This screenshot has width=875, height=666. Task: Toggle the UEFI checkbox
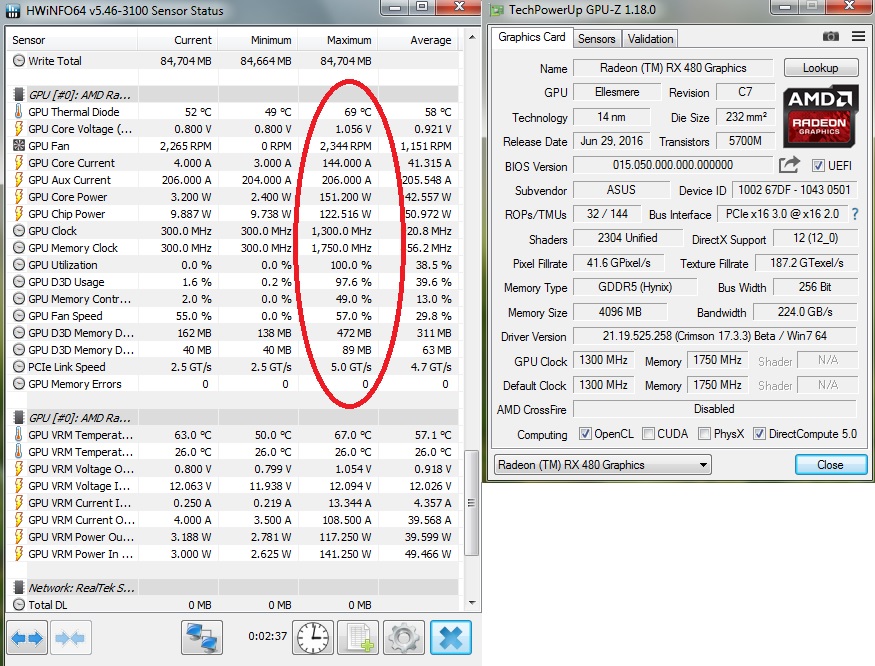(818, 166)
